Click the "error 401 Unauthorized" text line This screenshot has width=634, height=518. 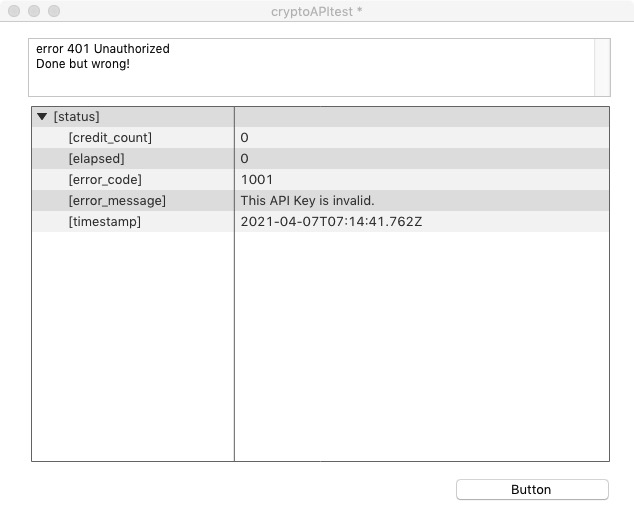pos(102,49)
